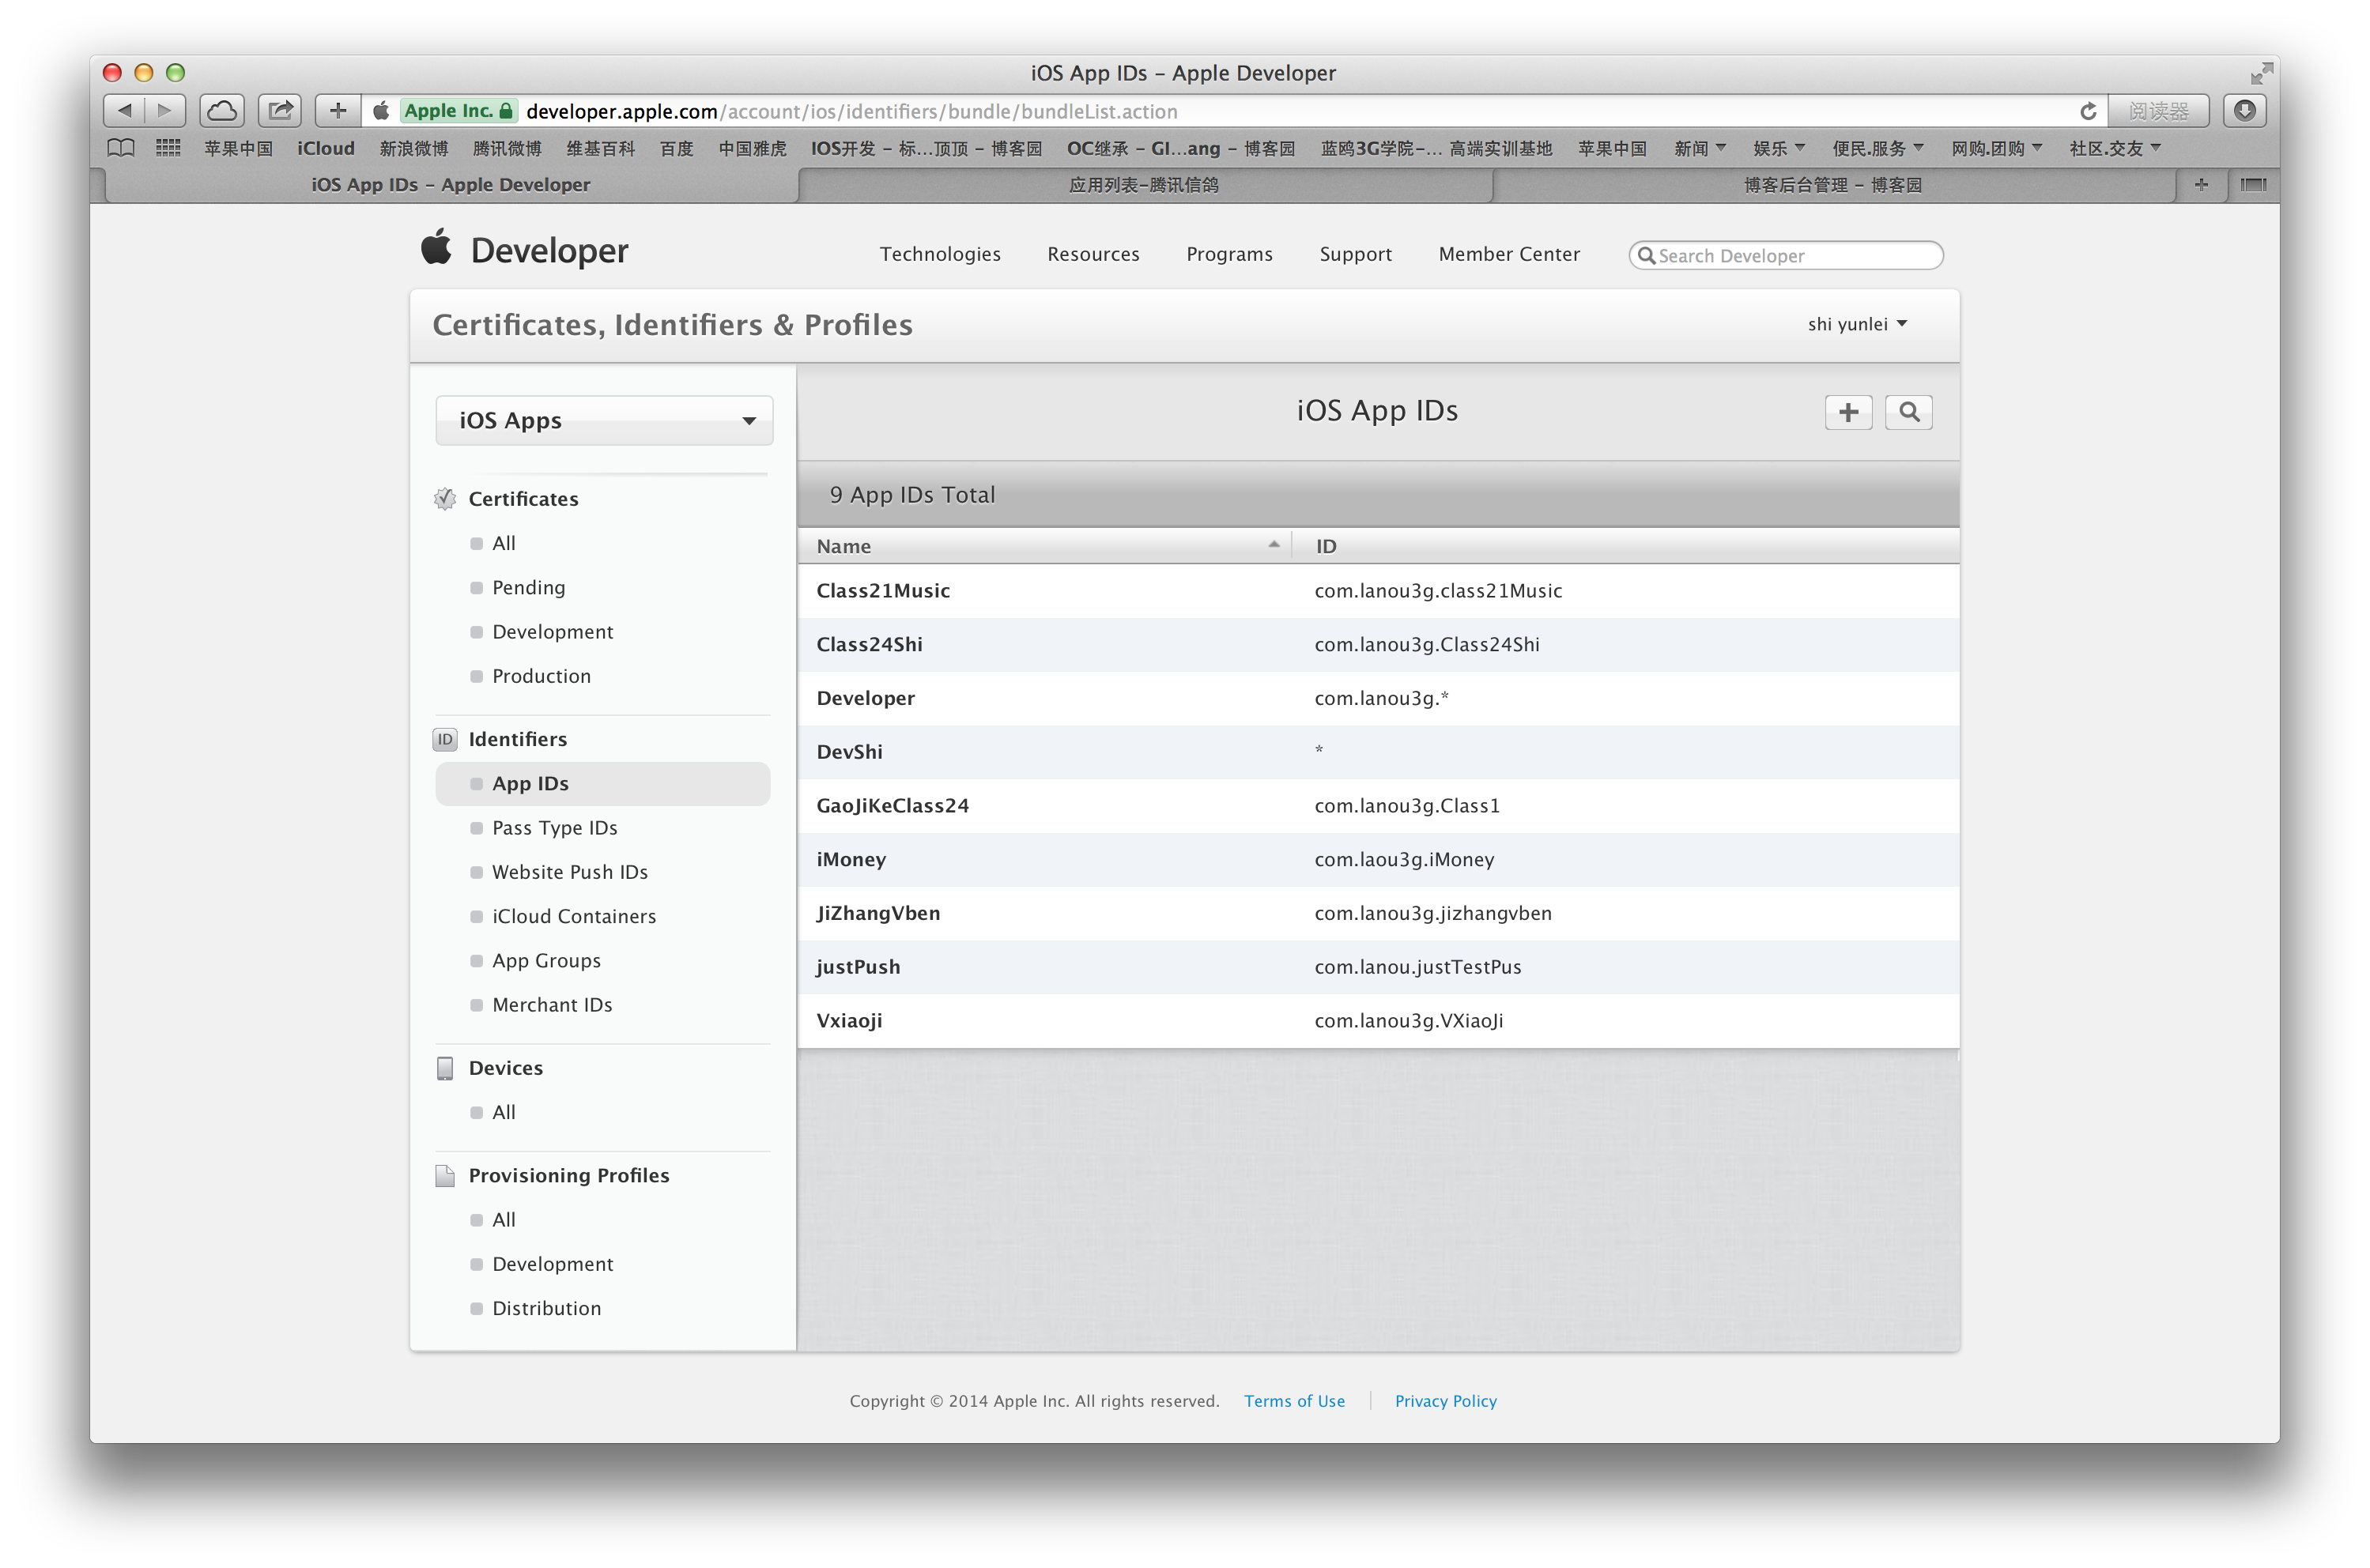Image resolution: width=2370 pixels, height=1568 pixels.
Task: Open the 百度 bookmark
Action: [x=676, y=148]
